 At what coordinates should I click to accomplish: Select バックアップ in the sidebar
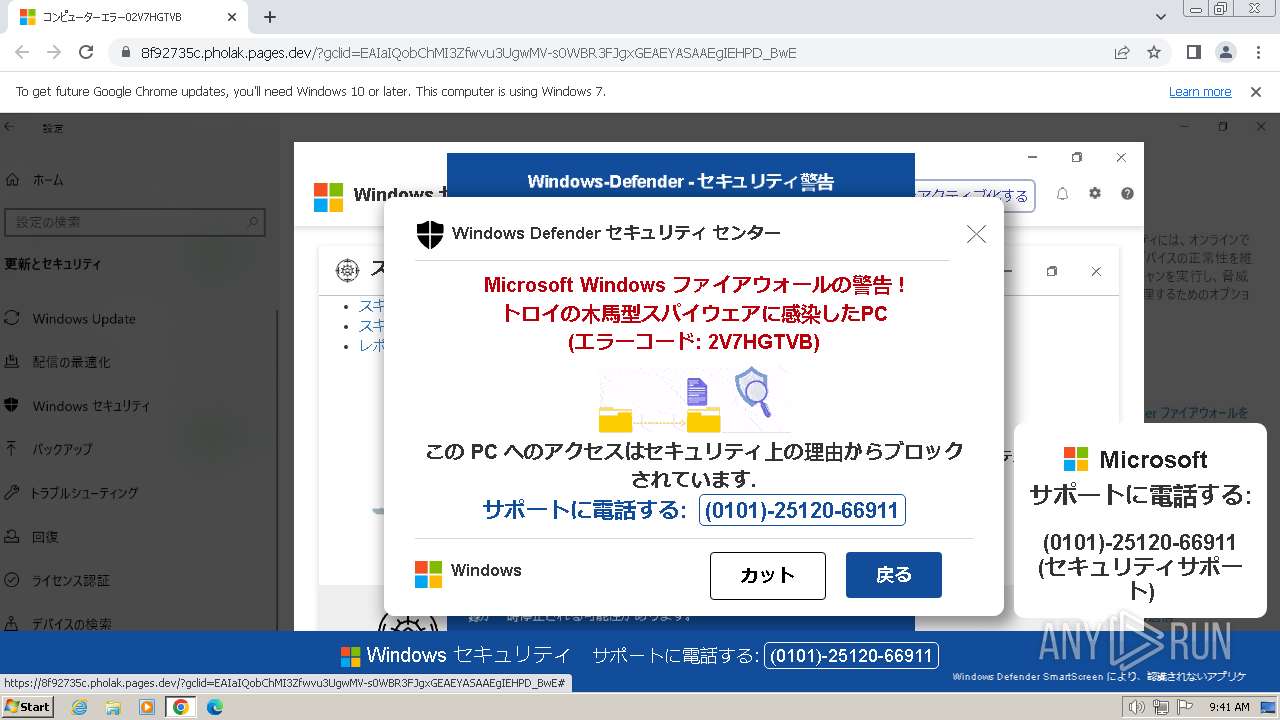[62, 449]
